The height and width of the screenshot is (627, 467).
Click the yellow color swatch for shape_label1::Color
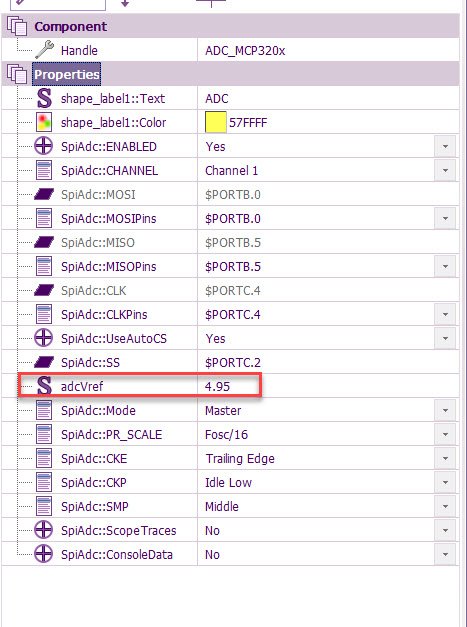(216, 122)
